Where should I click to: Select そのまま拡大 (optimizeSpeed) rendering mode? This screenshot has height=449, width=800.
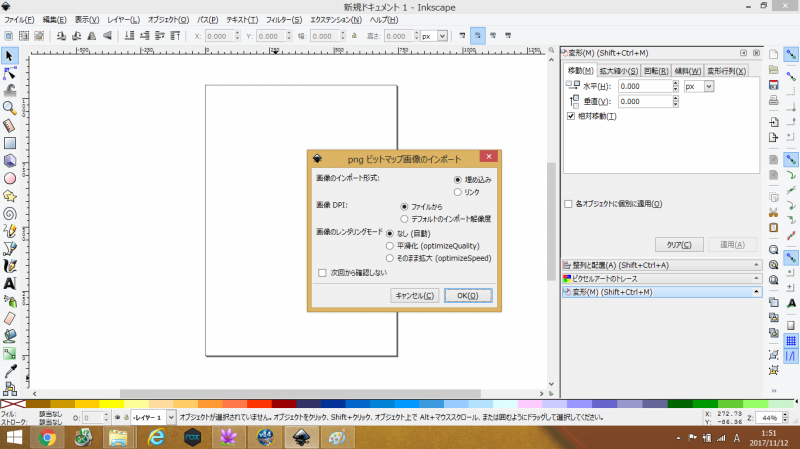pyautogui.click(x=390, y=258)
